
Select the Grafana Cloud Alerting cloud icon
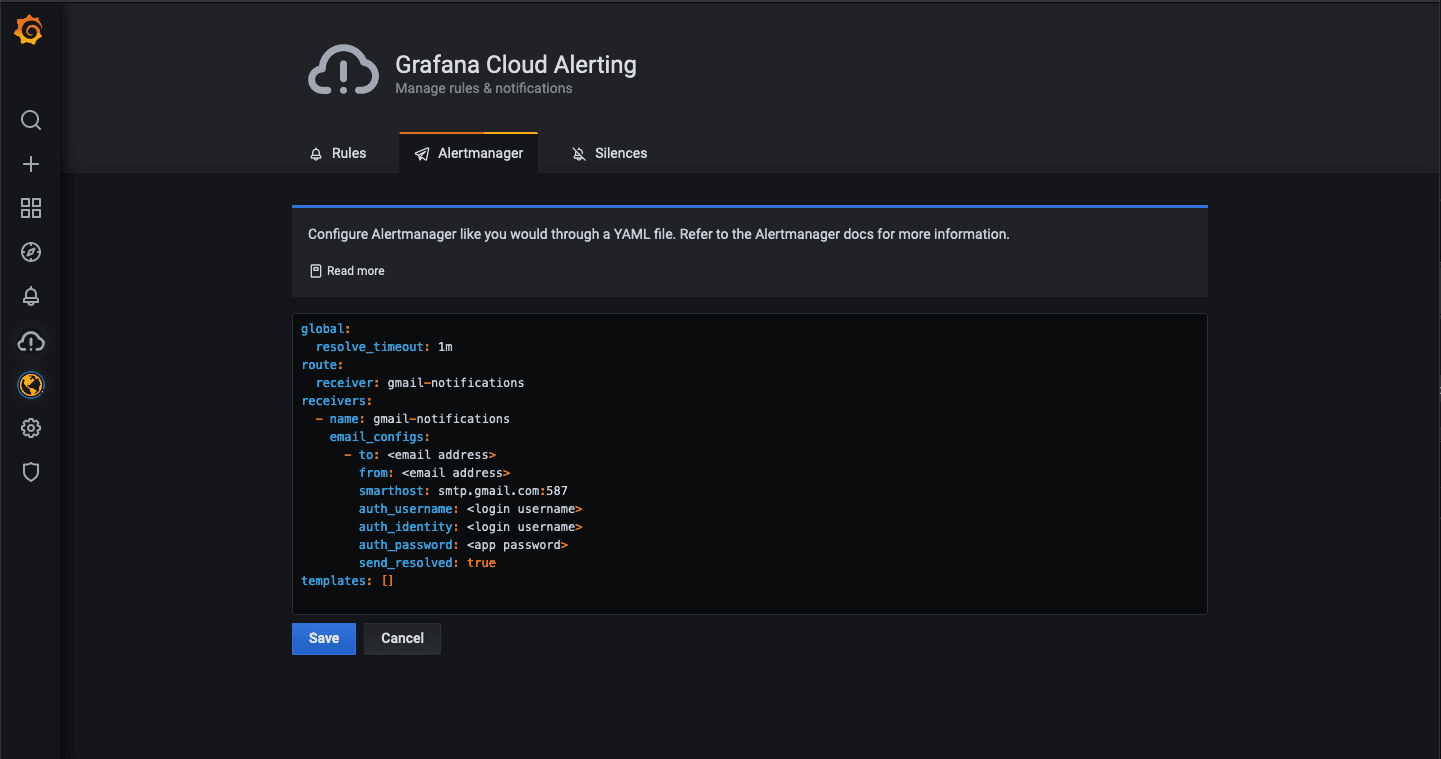click(x=31, y=342)
